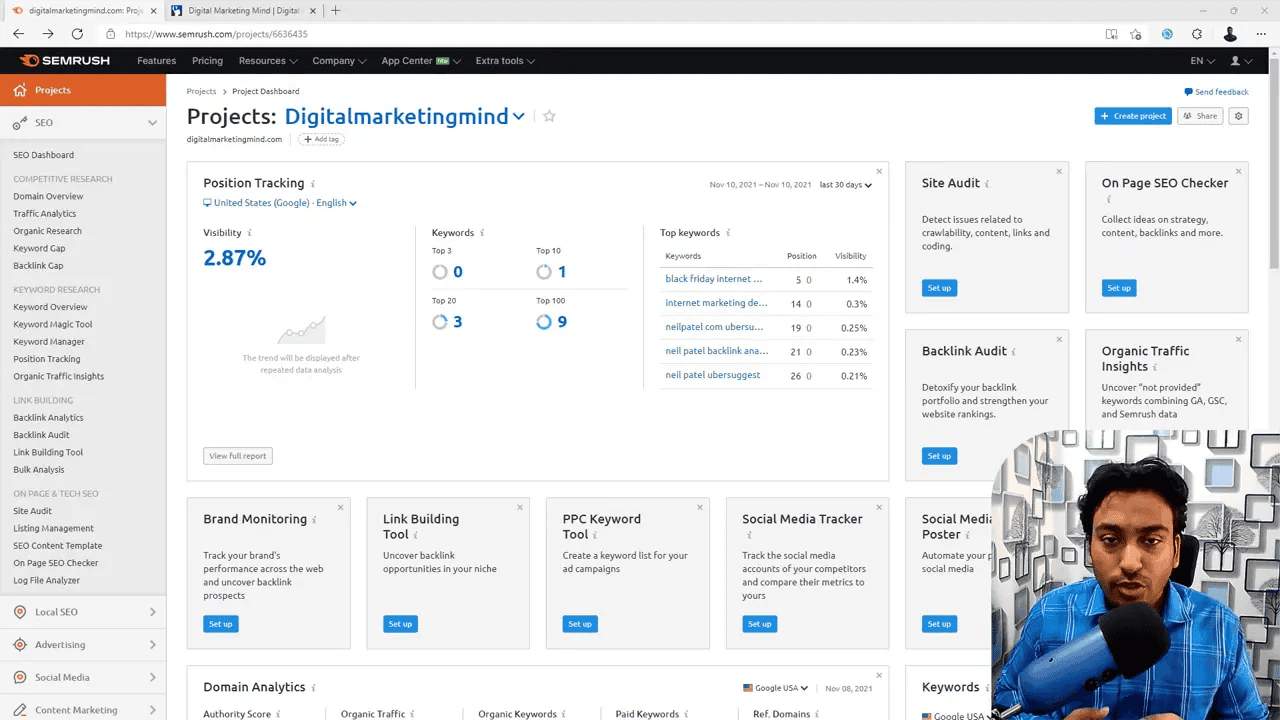Open project settings via gear icon
This screenshot has width=1280, height=720.
pos(1238,116)
